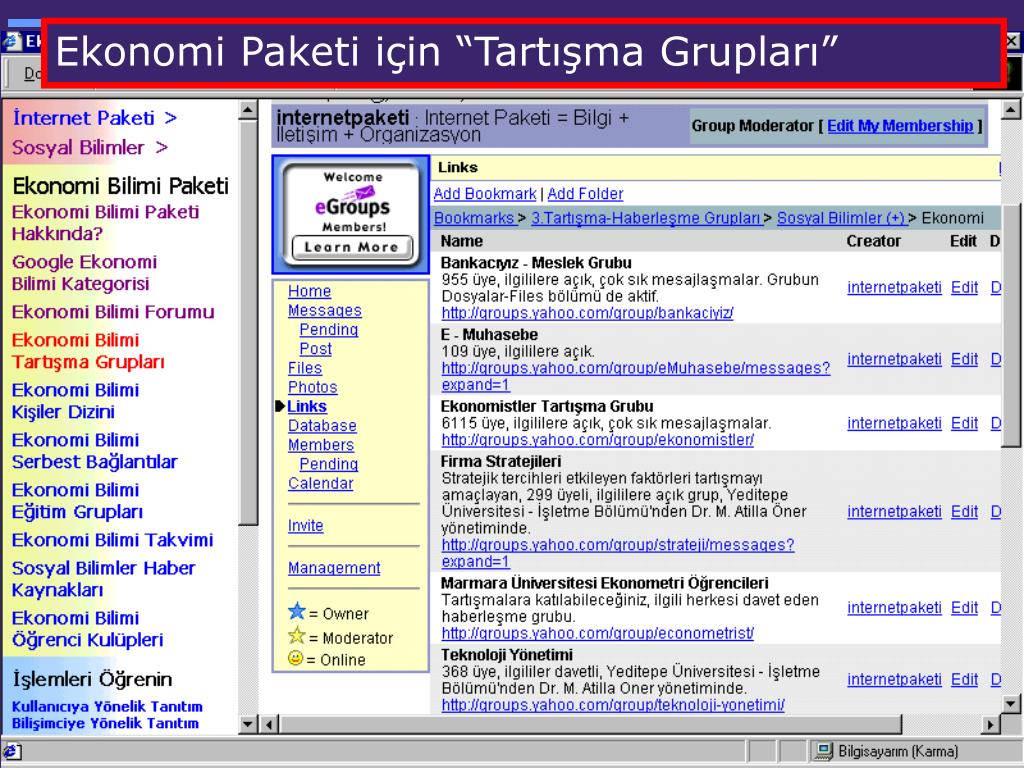Click Edit My Membership link
Image resolution: width=1024 pixels, height=768 pixels.
(900, 126)
